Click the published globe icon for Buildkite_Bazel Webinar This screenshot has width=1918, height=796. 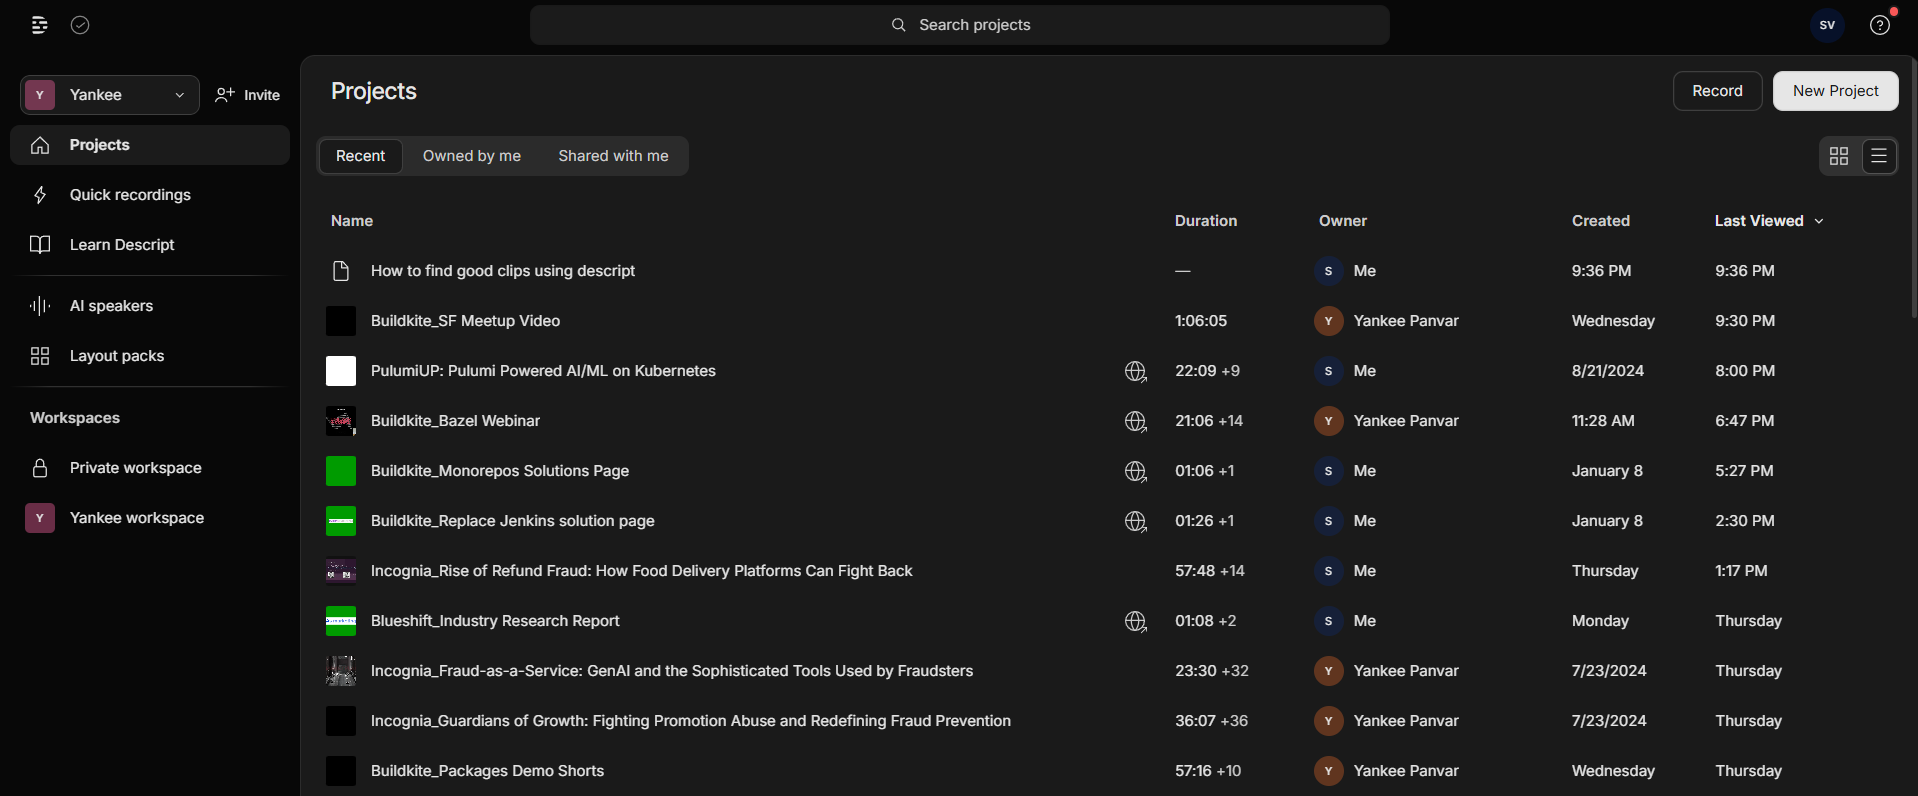coord(1135,421)
